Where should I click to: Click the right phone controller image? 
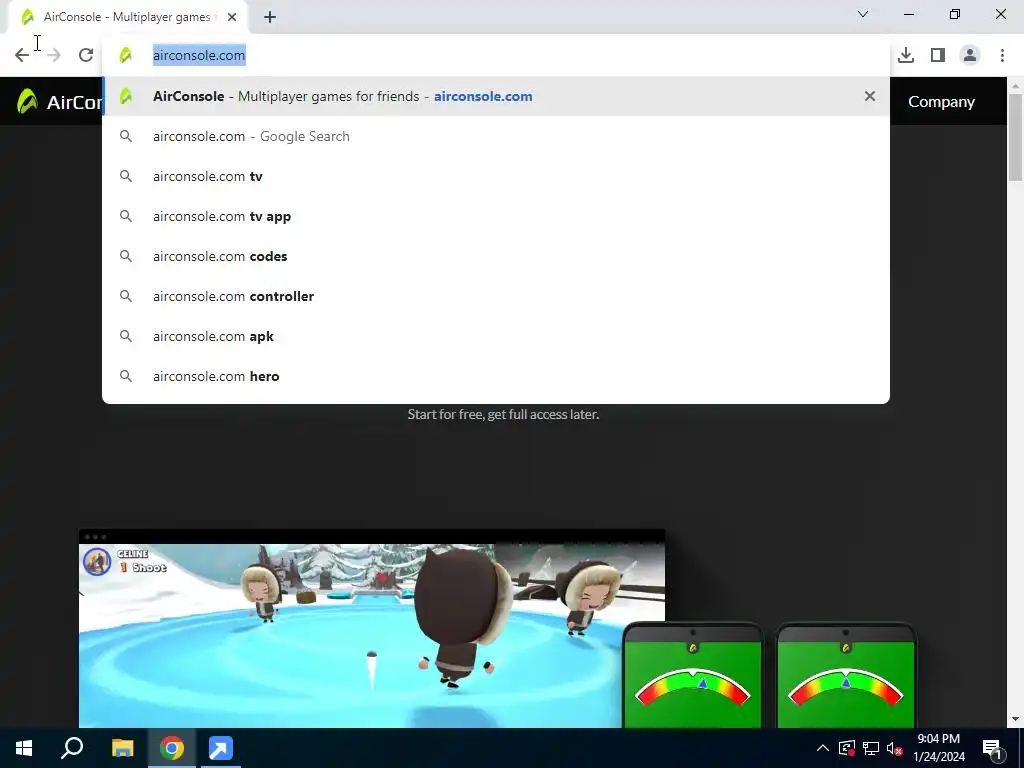846,676
